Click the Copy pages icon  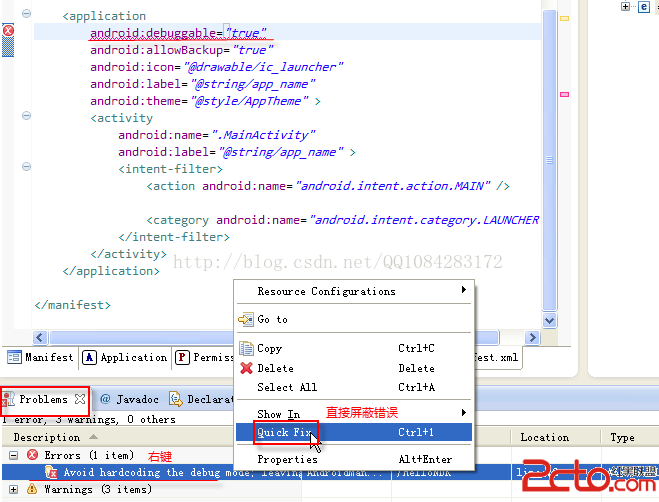[246, 348]
